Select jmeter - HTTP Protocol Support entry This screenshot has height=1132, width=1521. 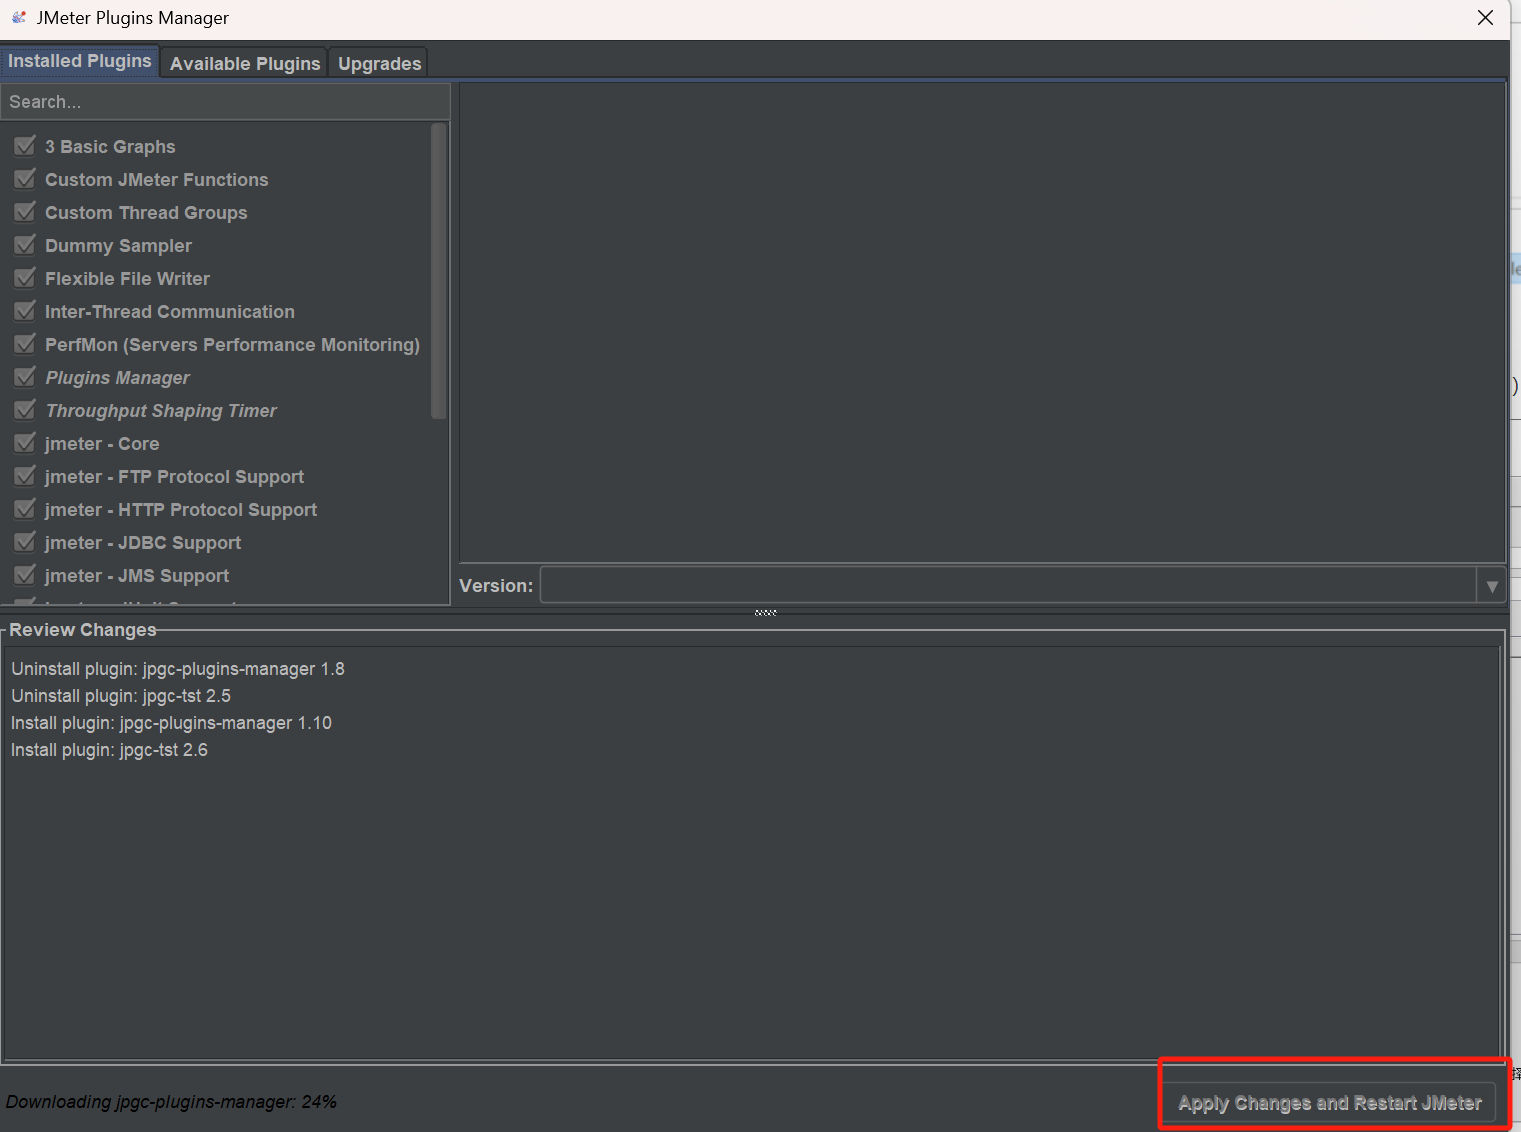[181, 510]
